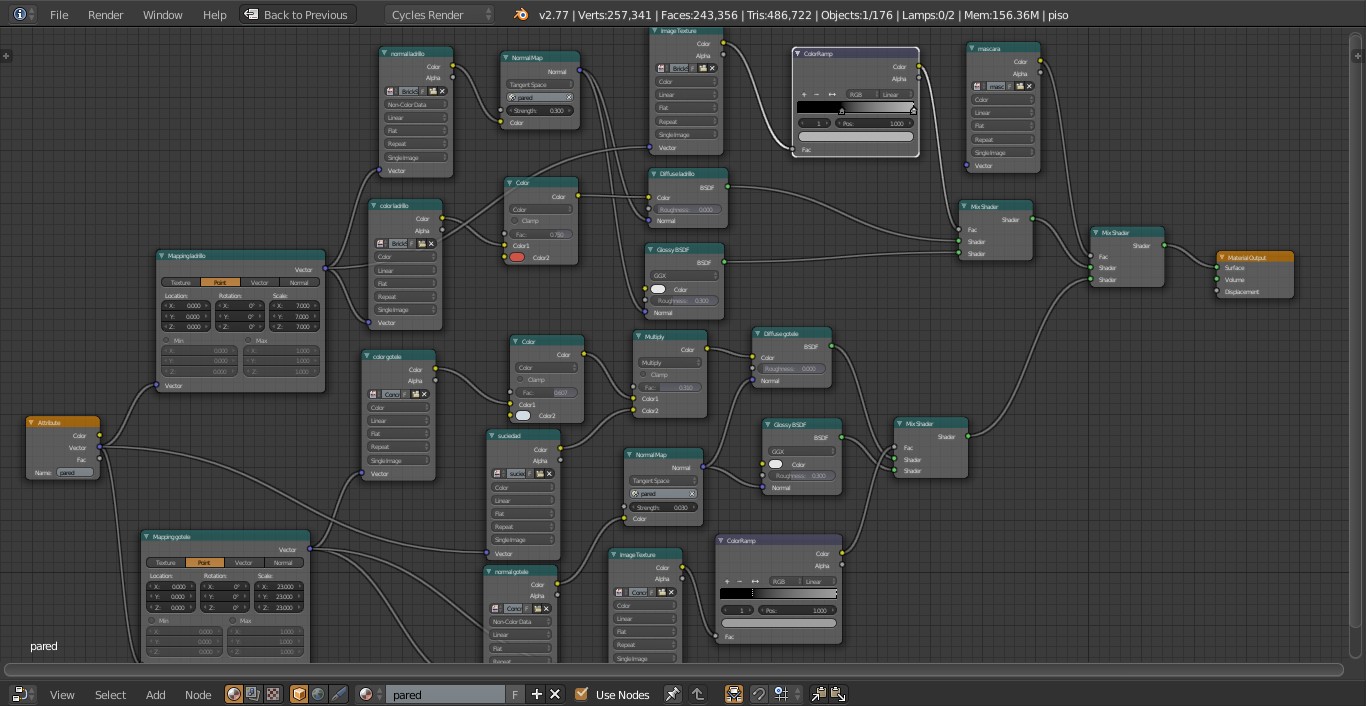Switch to shader nodes tree type
Viewport: 1366px width, 706px height.
point(234,694)
